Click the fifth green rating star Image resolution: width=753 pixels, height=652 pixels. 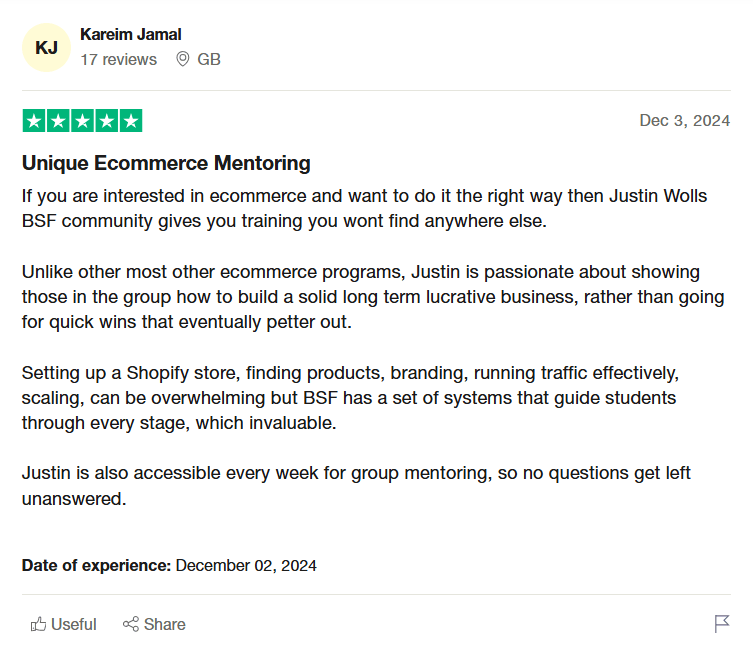tap(131, 121)
